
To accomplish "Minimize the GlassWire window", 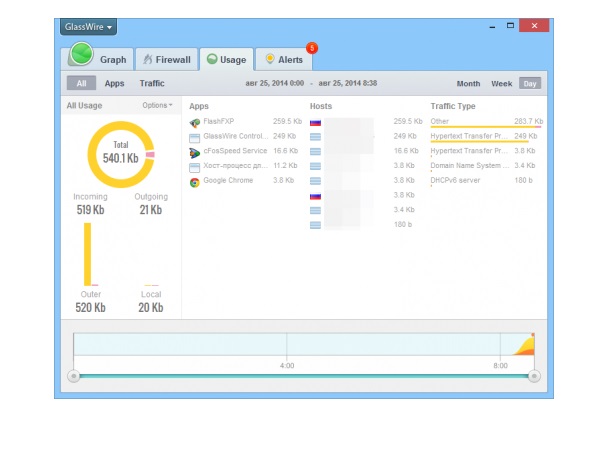I will click(x=492, y=26).
